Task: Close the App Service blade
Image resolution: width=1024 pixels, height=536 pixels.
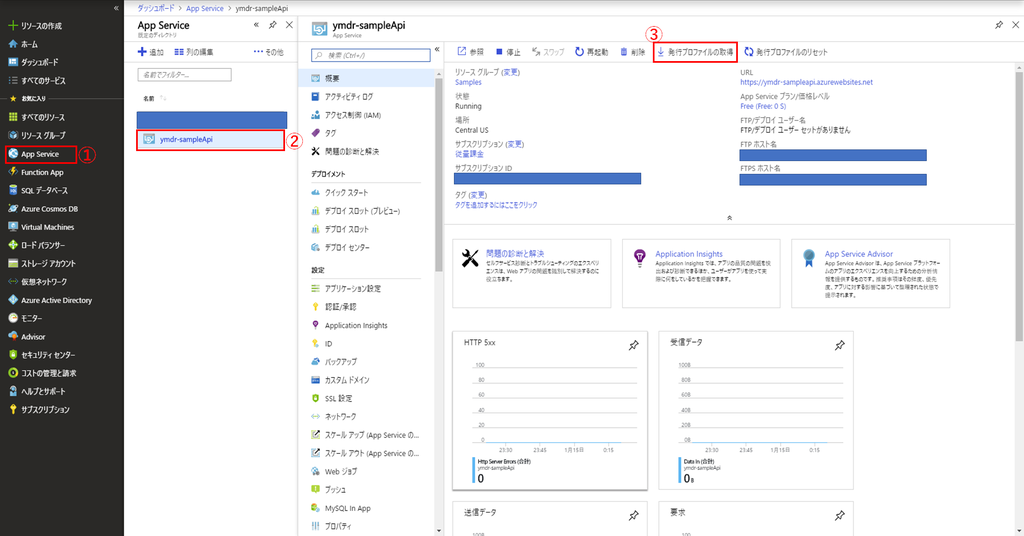Action: pyautogui.click(x=289, y=25)
